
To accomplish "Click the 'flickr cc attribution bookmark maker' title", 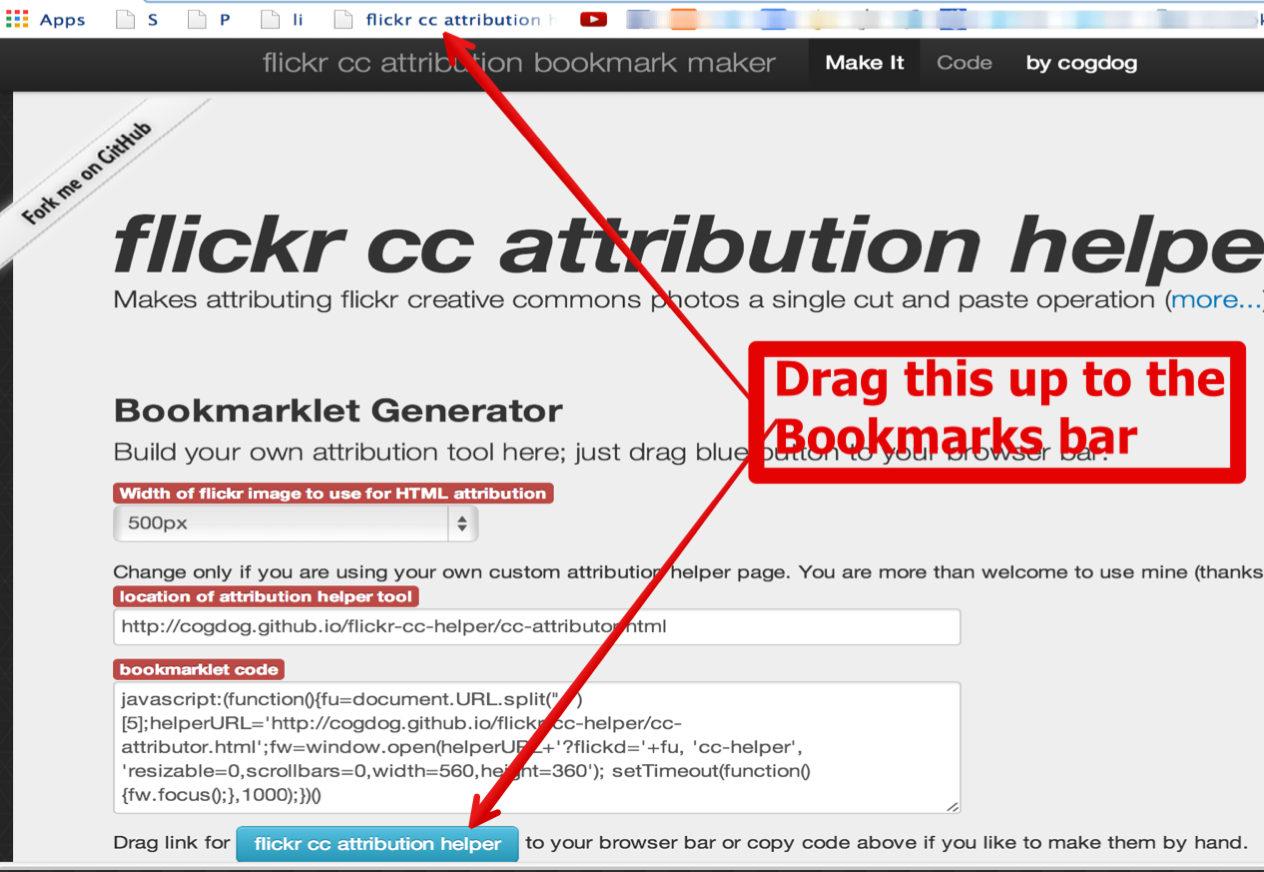I will (519, 63).
